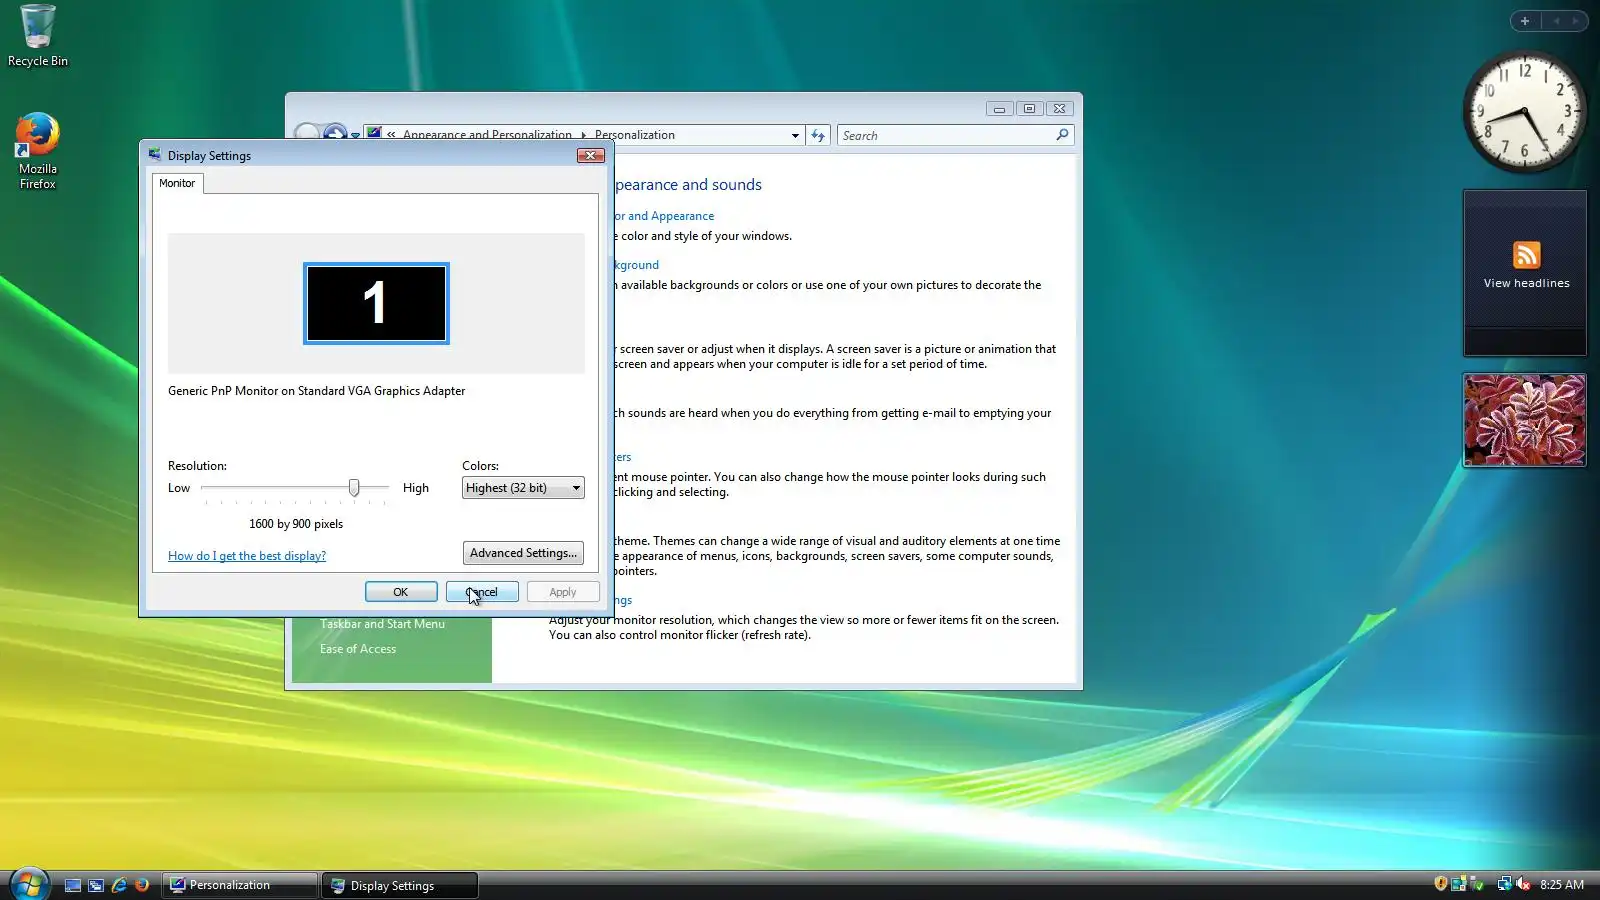
Task: Click the analog clock gadget
Action: (1524, 112)
